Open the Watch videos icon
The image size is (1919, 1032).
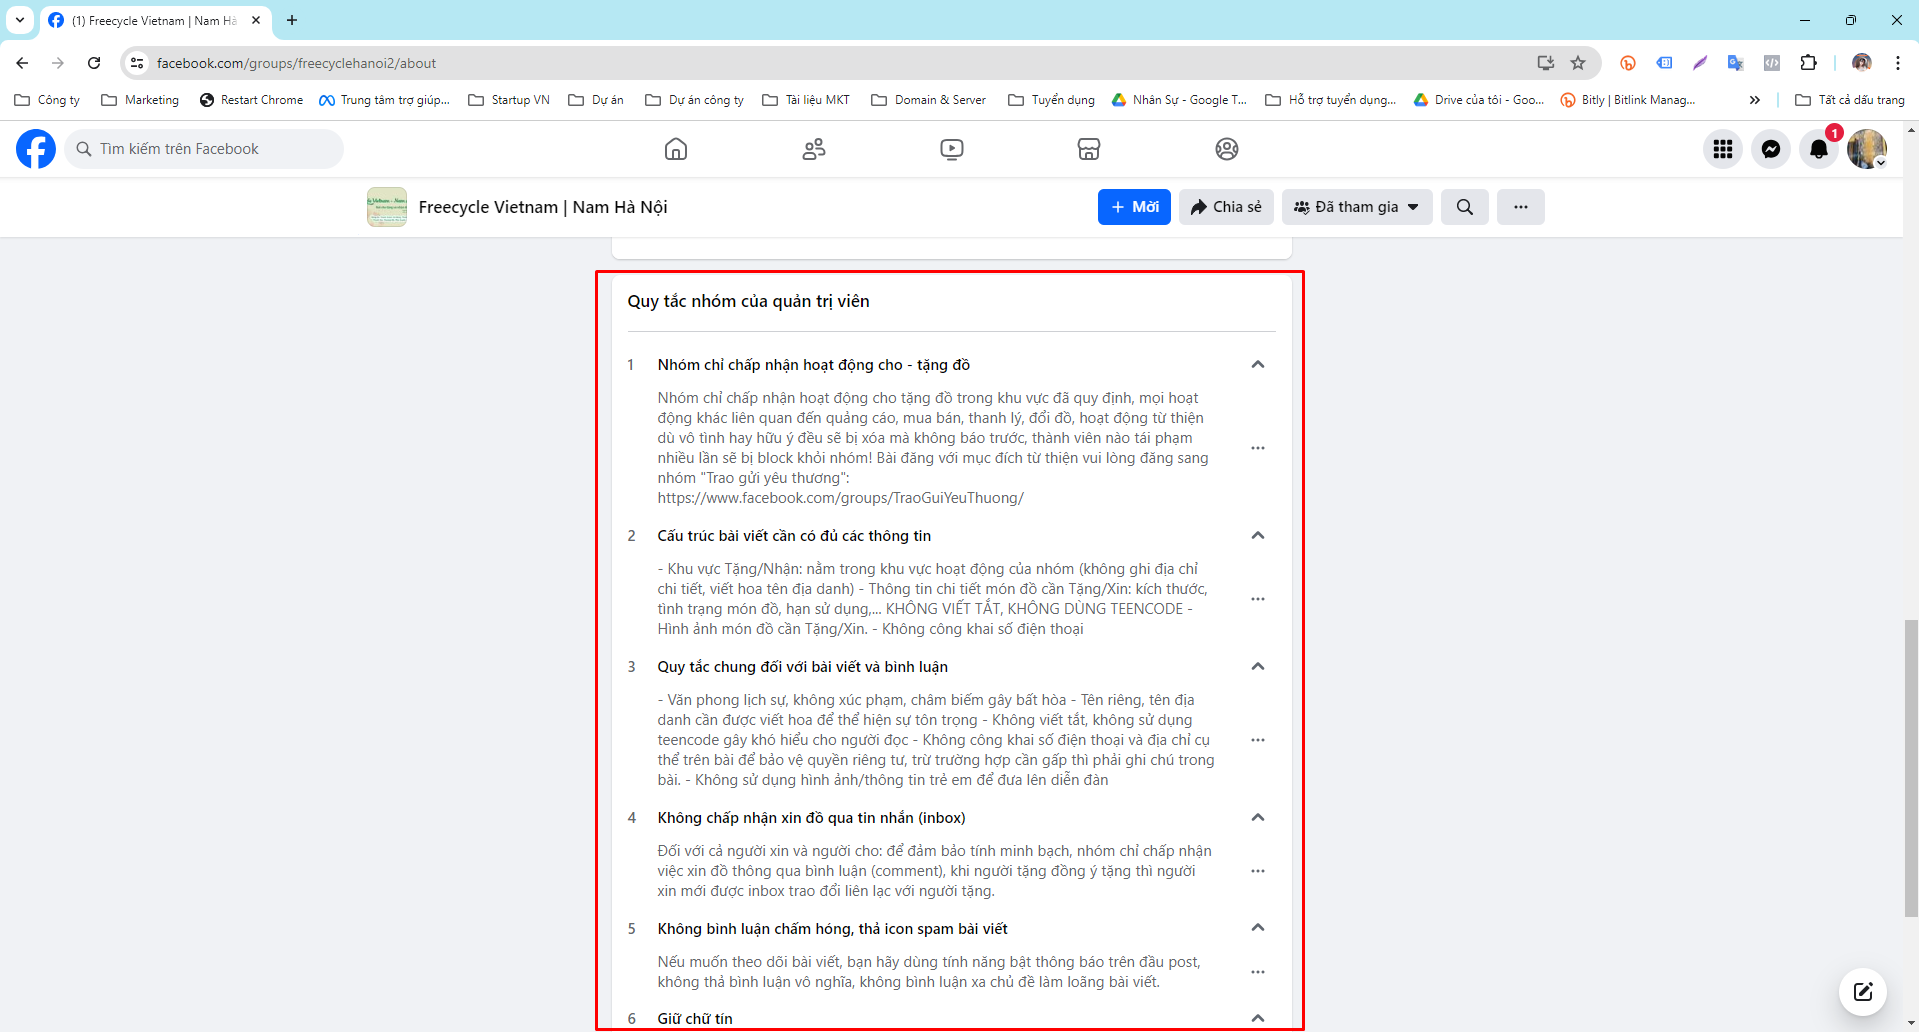950,148
